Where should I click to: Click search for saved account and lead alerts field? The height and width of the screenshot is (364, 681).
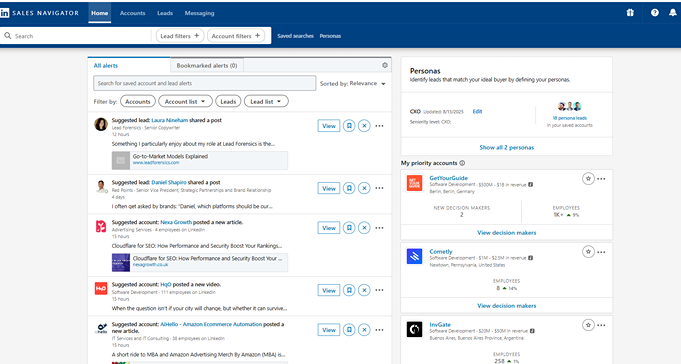(x=205, y=83)
